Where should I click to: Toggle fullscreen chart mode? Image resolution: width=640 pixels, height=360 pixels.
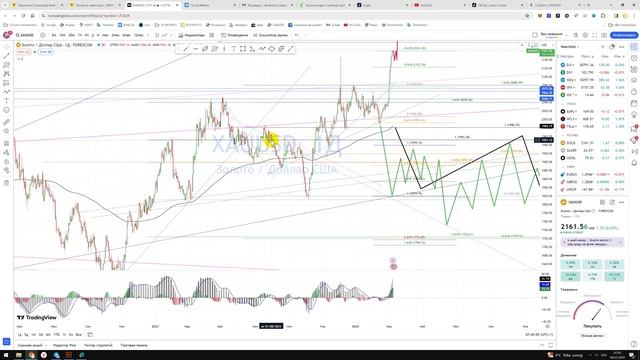(594, 35)
